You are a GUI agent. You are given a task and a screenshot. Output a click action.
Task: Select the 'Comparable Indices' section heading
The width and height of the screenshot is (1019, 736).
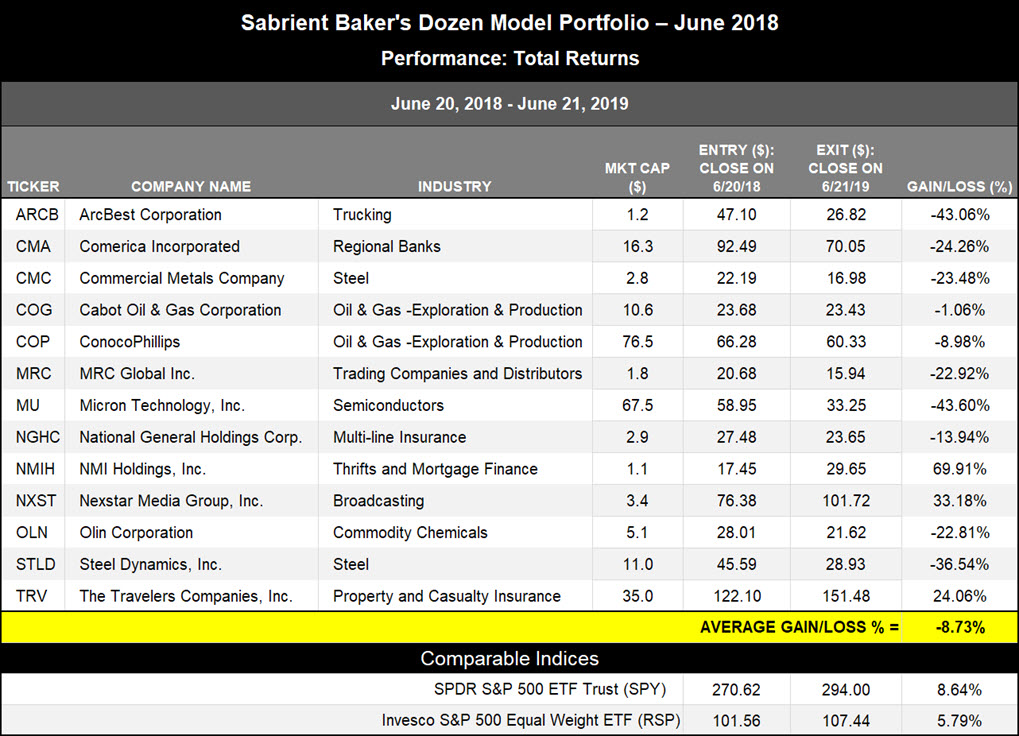[x=510, y=659]
